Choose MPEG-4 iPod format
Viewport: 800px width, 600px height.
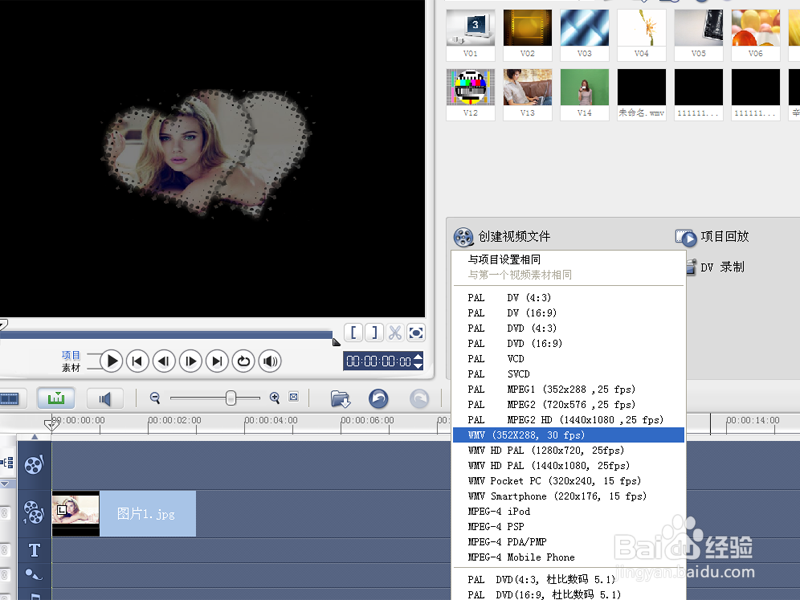pos(568,511)
